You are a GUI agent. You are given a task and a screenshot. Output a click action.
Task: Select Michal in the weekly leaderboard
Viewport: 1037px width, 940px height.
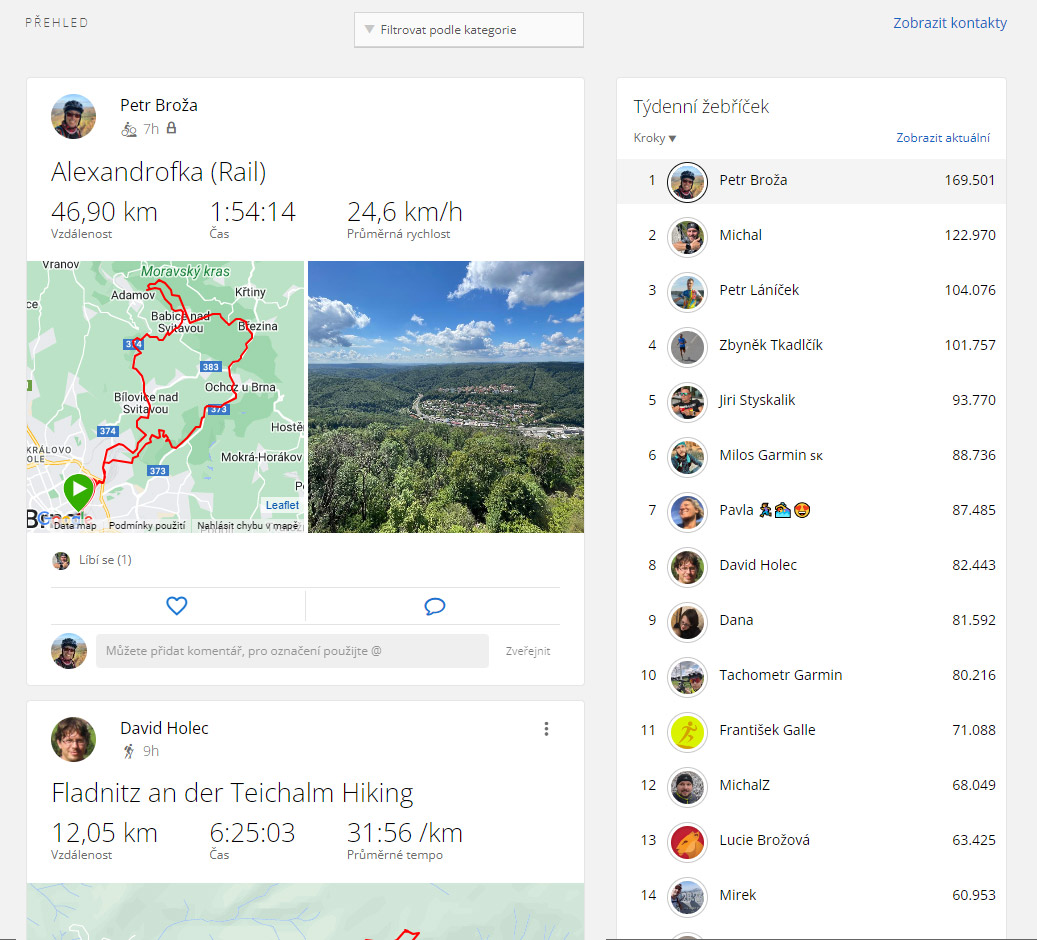[741, 235]
